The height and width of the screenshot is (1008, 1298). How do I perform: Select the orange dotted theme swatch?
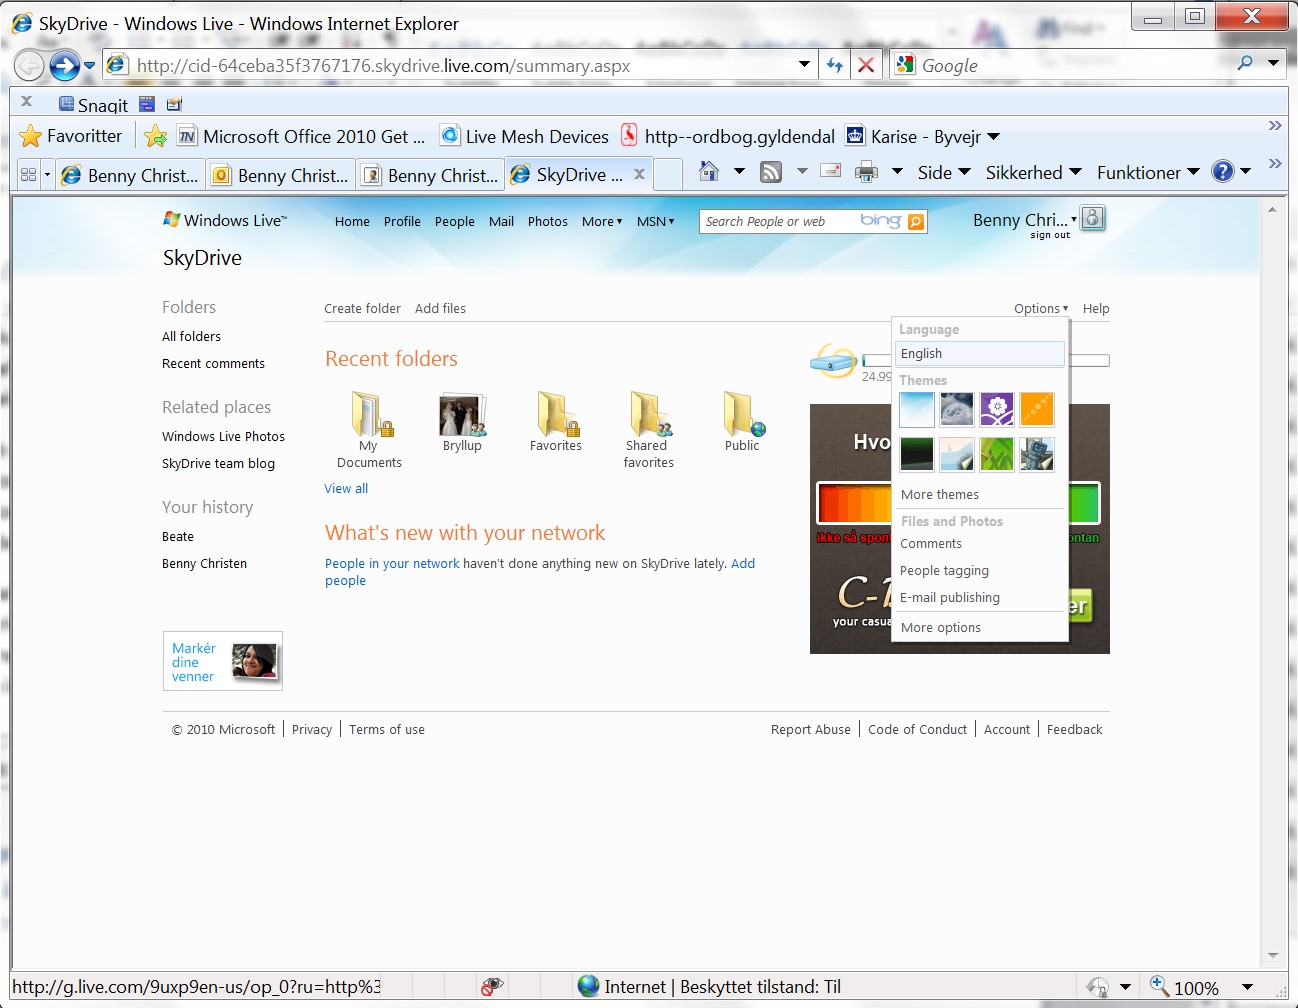[1036, 409]
